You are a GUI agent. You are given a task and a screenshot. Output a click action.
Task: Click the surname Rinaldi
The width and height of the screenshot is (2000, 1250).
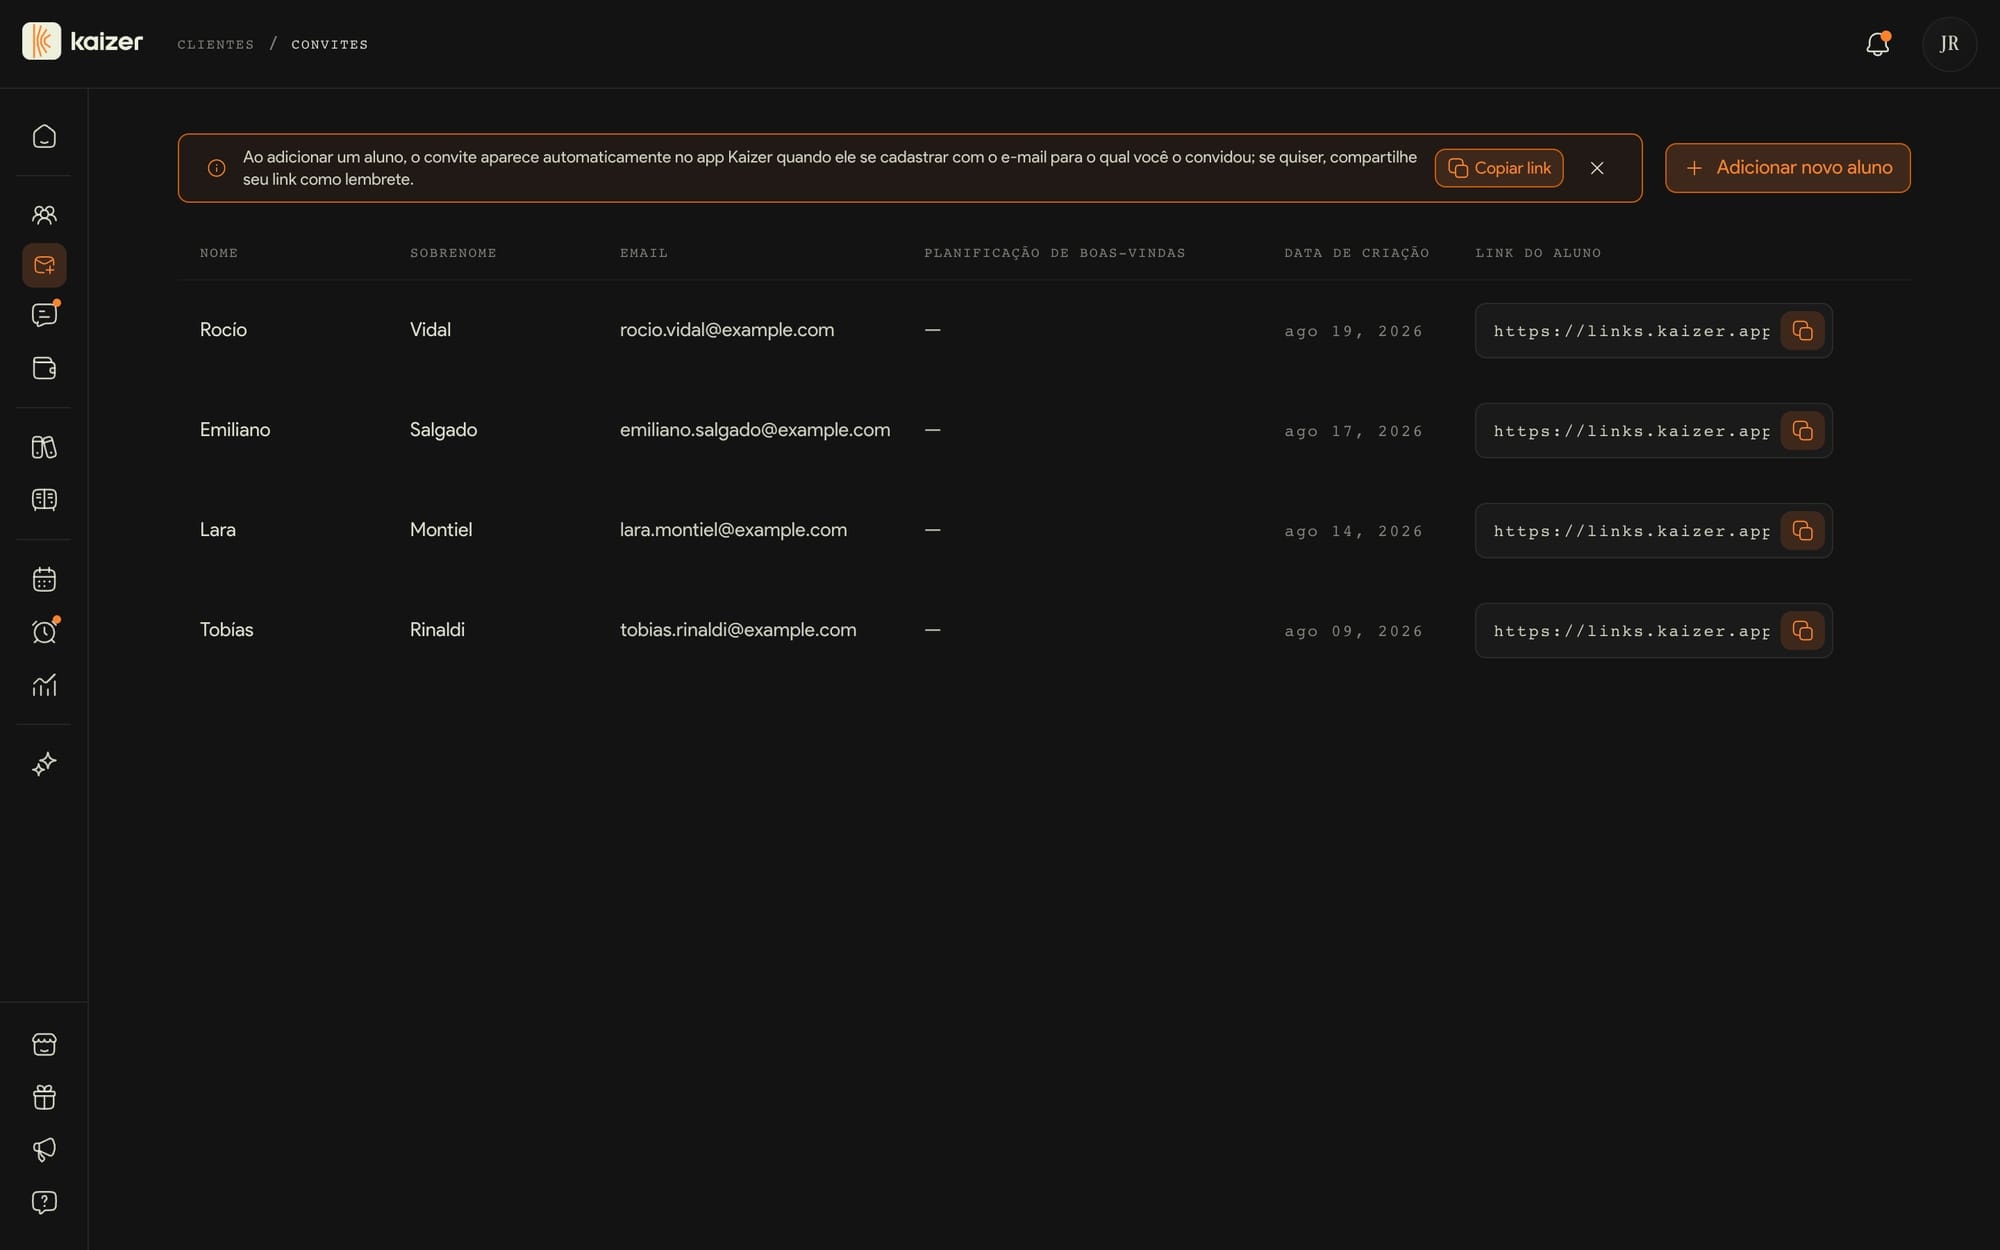[437, 630]
